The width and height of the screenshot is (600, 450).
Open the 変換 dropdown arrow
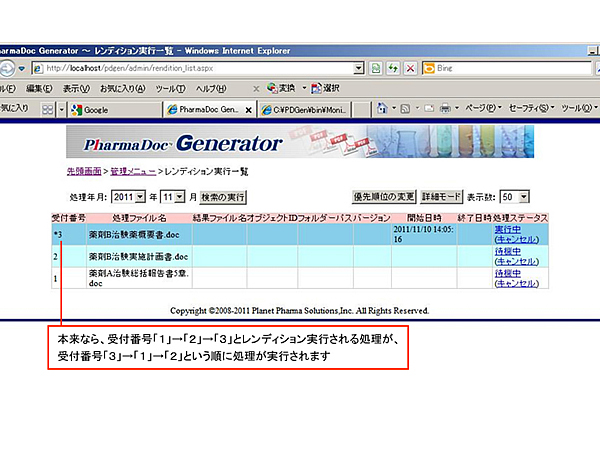(x=304, y=88)
